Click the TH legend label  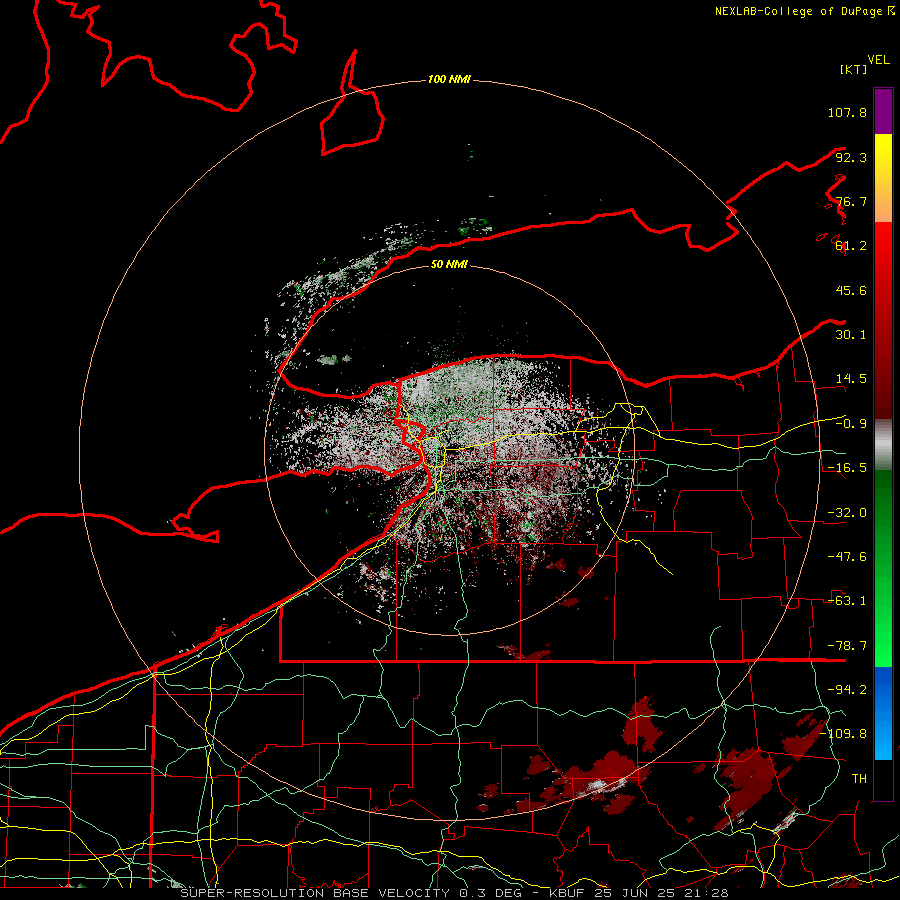pyautogui.click(x=859, y=779)
